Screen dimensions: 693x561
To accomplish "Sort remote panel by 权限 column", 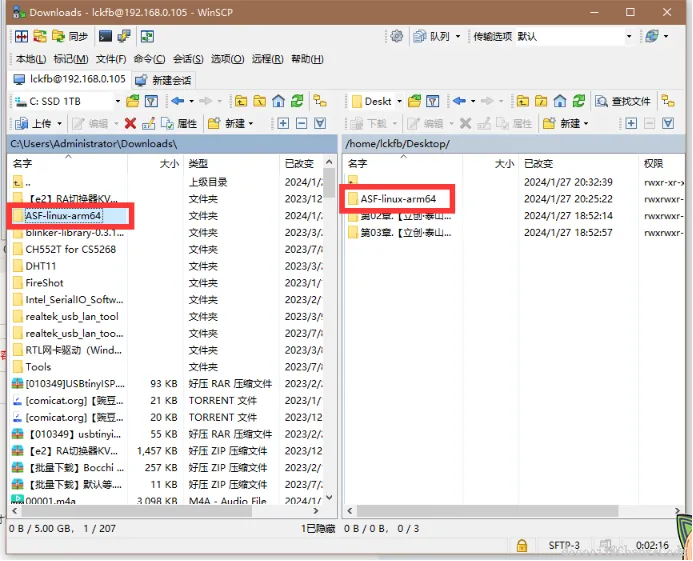I will pyautogui.click(x=662, y=164).
